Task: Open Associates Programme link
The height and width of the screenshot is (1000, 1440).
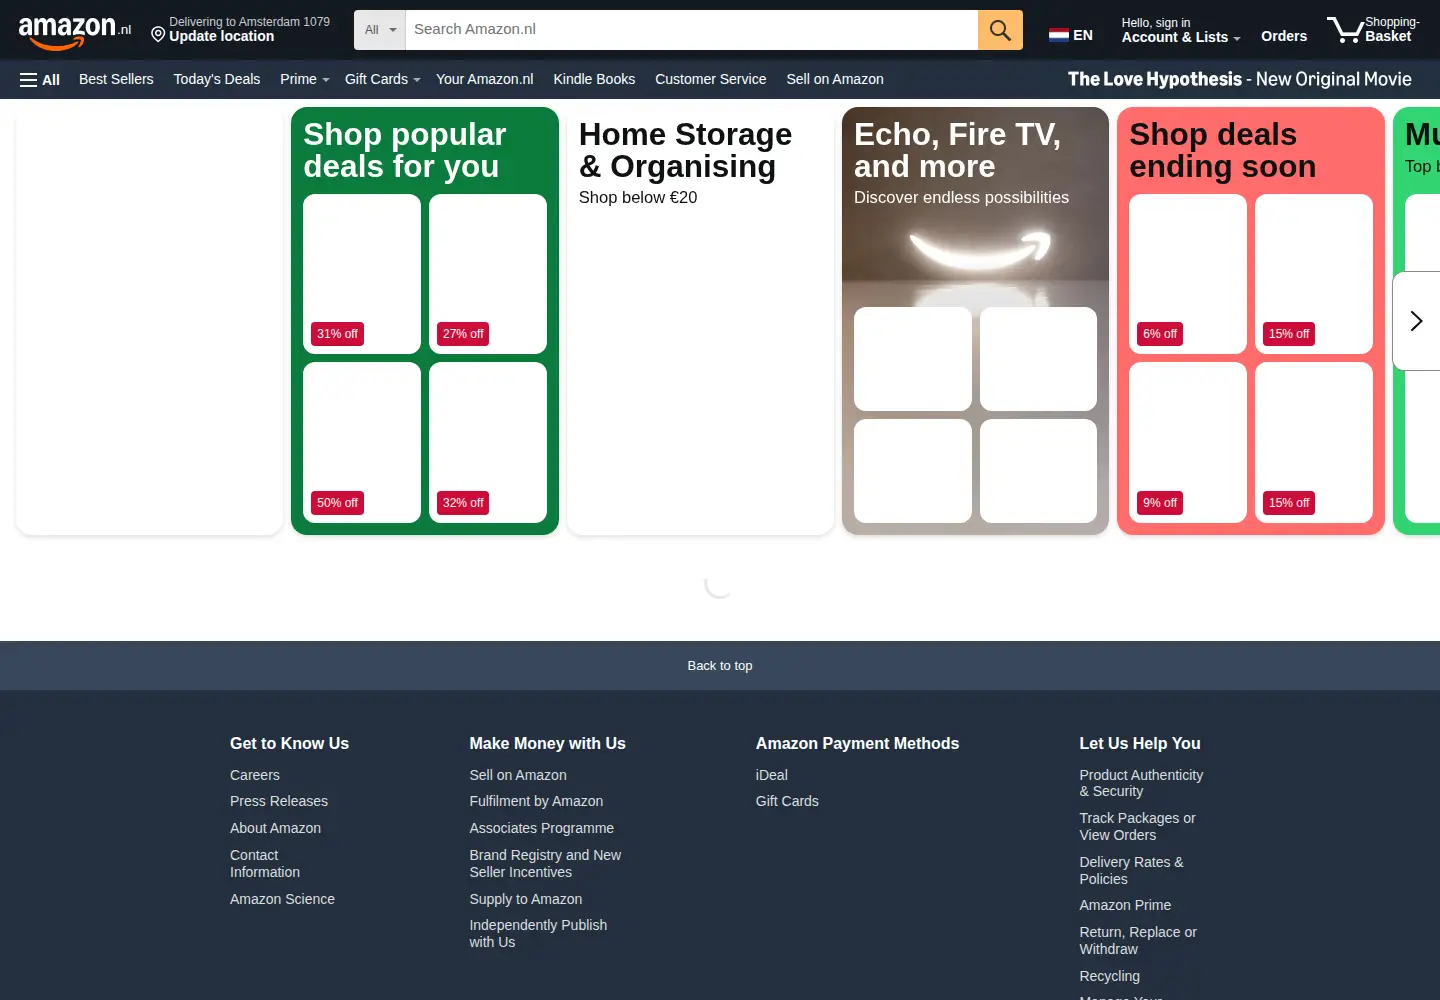Action: 542,828
